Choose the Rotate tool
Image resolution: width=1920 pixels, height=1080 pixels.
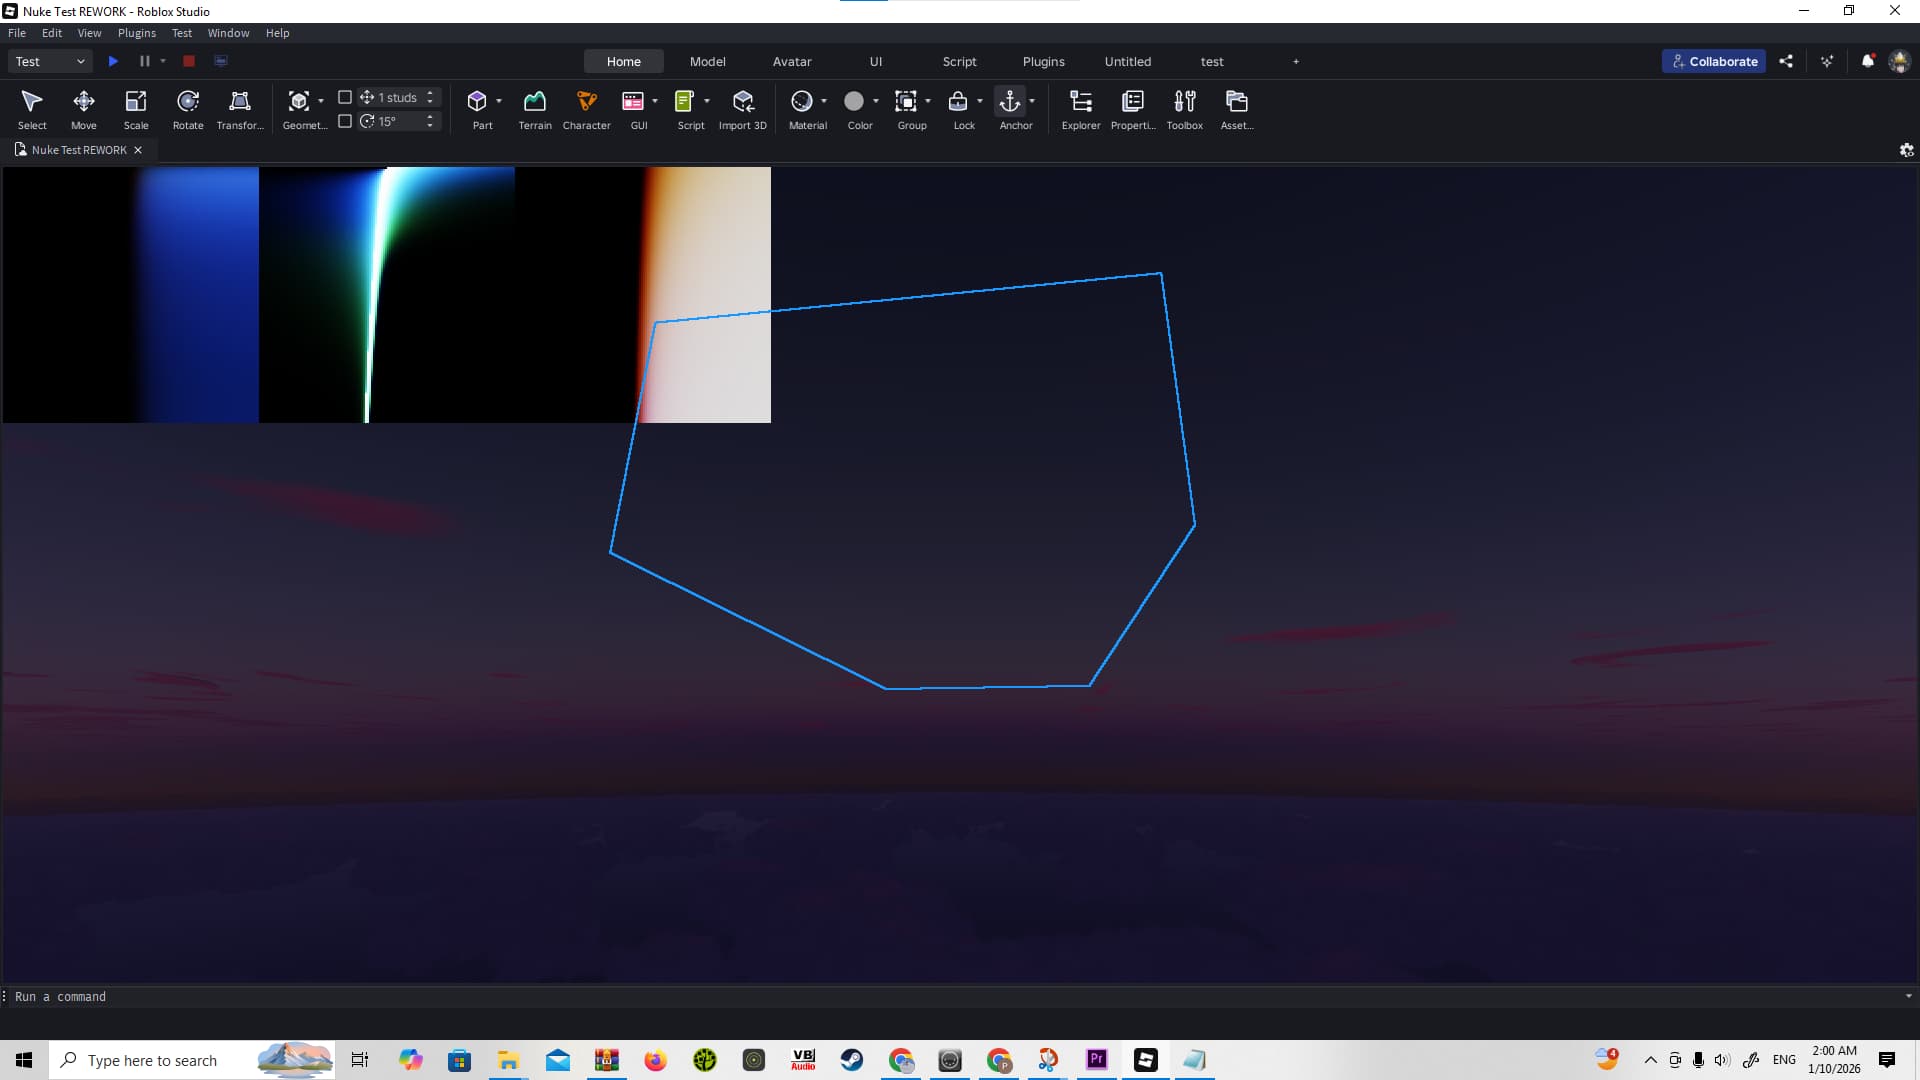point(188,110)
